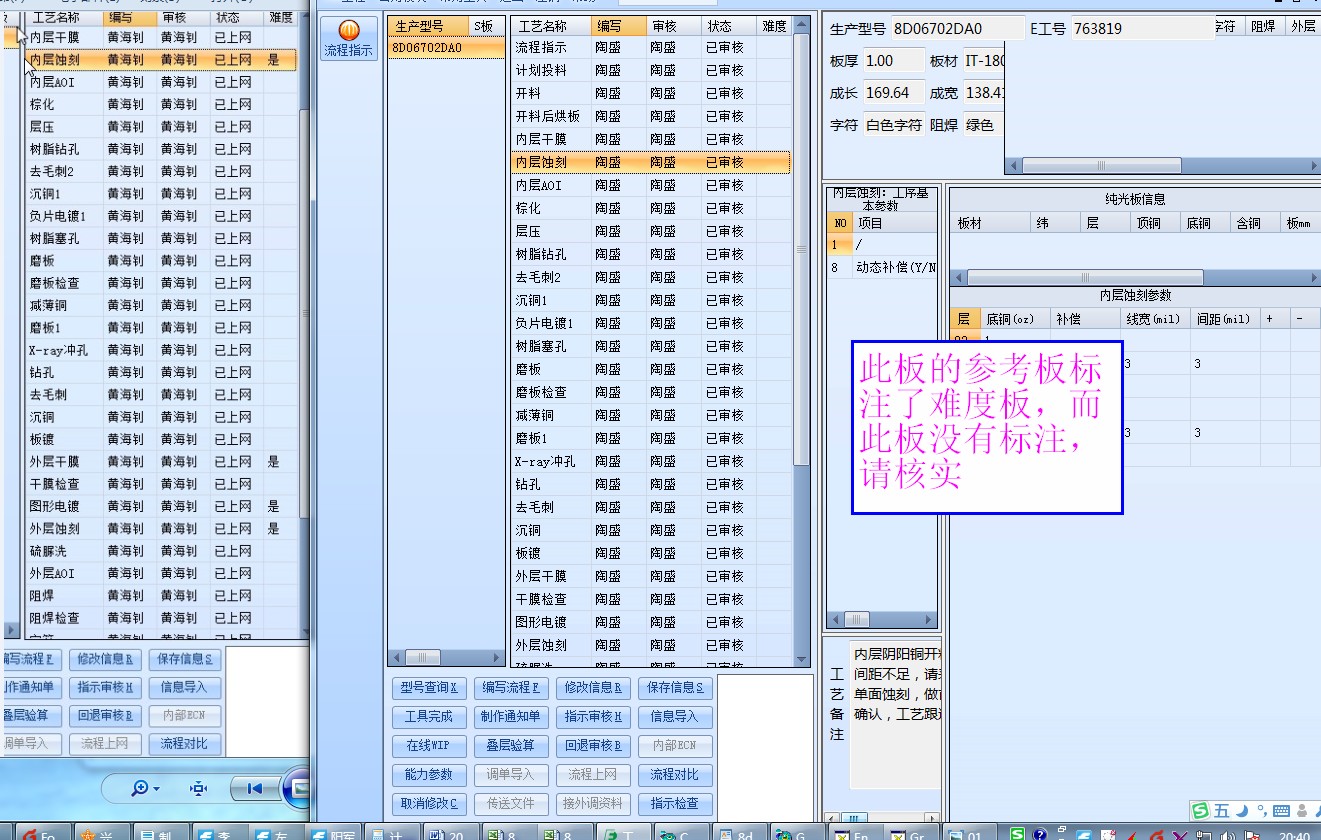
Task: Select 内层AOI row by 黄海钊 in left window
Action: click(x=160, y=82)
